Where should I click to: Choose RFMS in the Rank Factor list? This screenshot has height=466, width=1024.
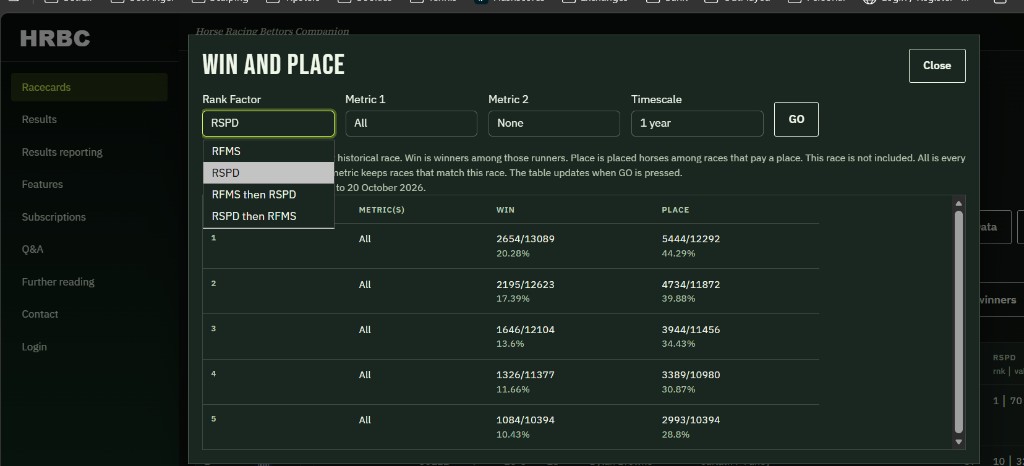click(x=268, y=151)
